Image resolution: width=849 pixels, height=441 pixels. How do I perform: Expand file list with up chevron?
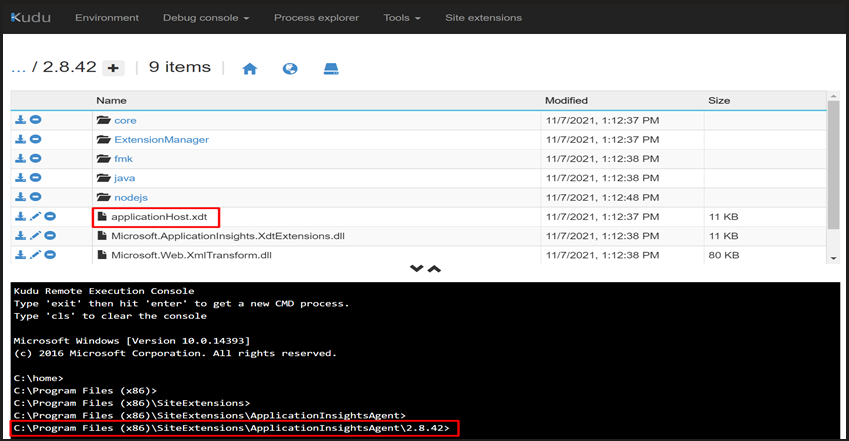(x=434, y=268)
